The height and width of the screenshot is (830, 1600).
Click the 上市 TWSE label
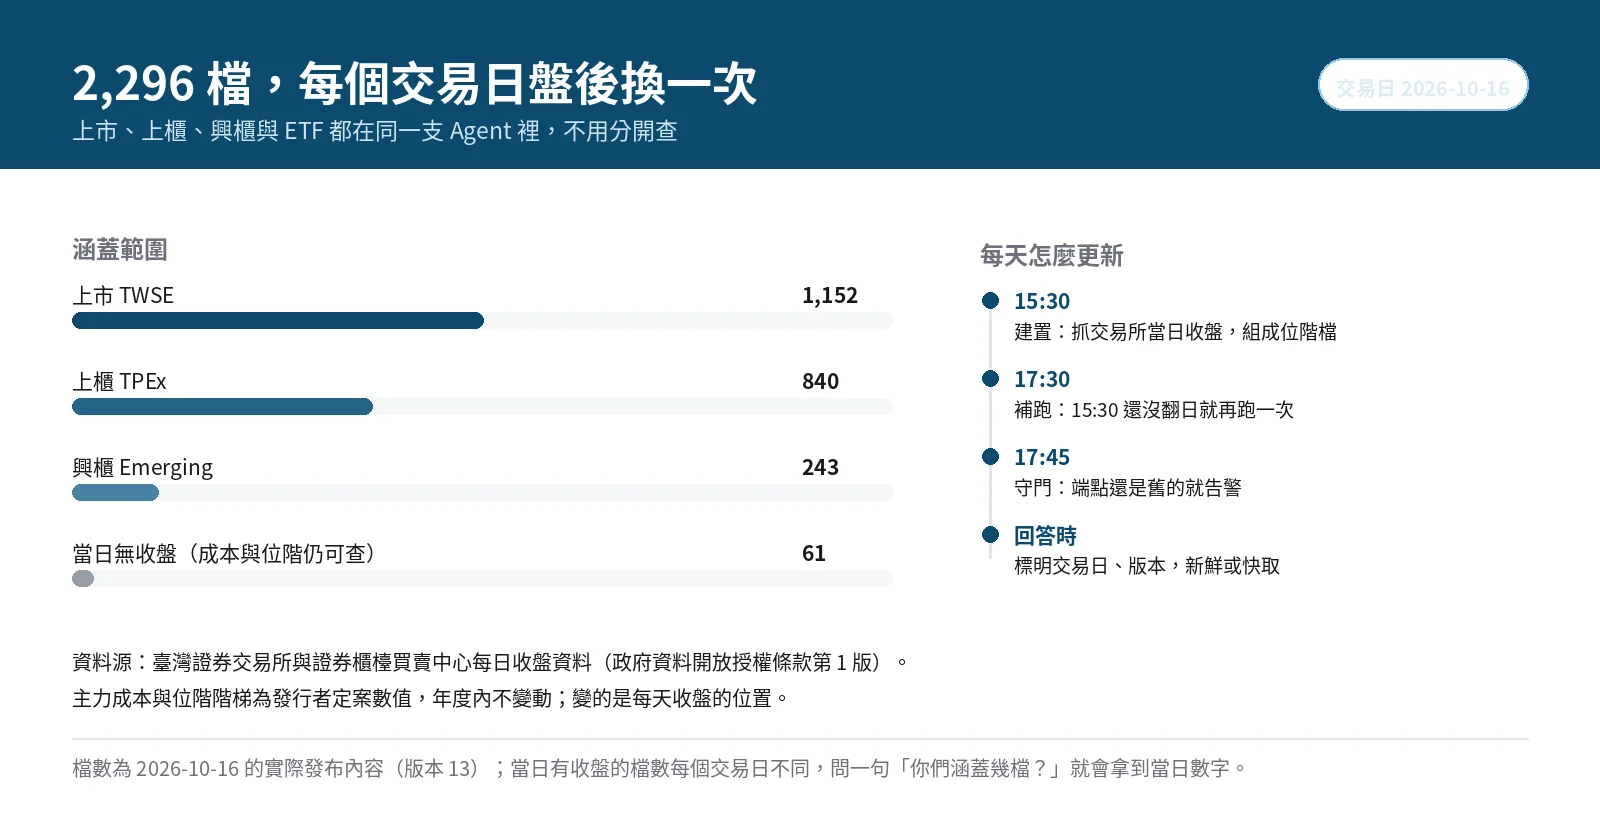[123, 295]
